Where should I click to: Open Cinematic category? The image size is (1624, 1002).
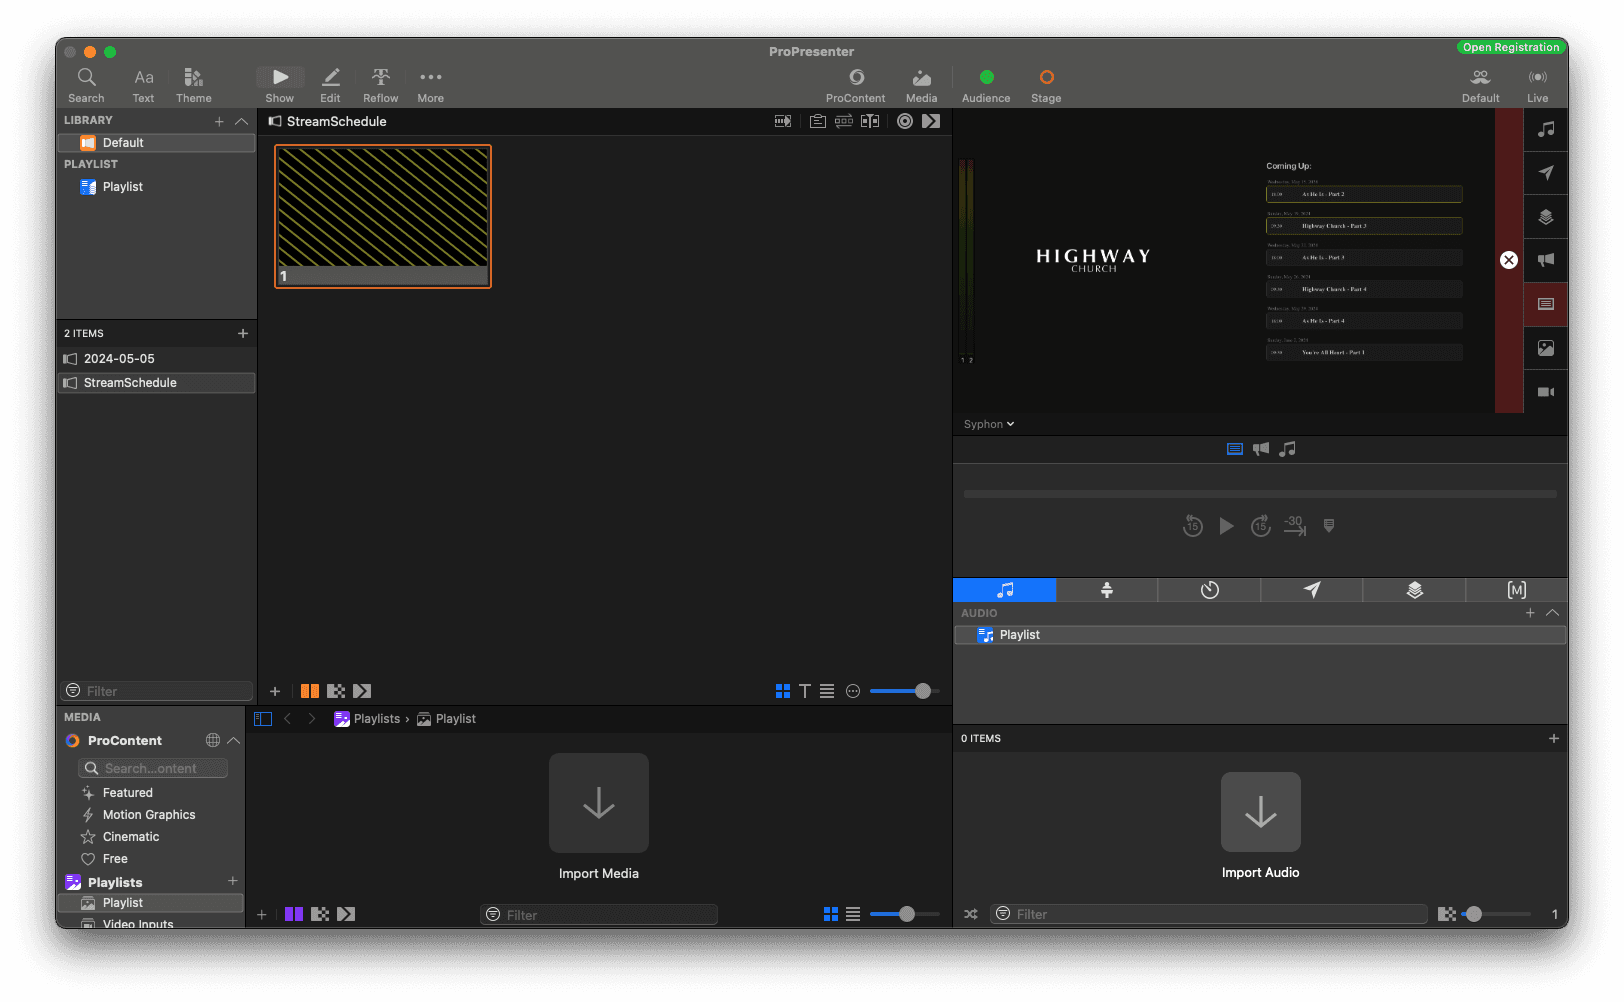(131, 837)
